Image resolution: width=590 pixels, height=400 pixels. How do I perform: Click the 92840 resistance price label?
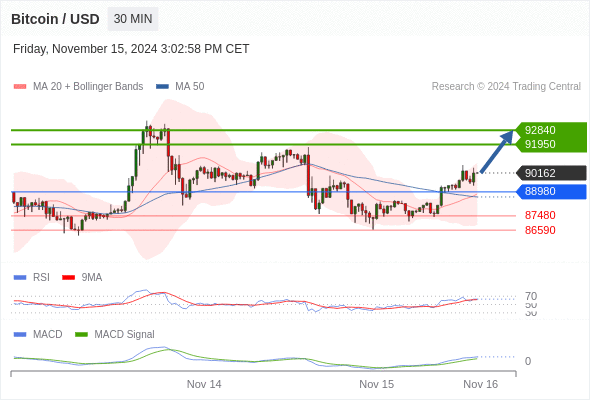point(540,130)
